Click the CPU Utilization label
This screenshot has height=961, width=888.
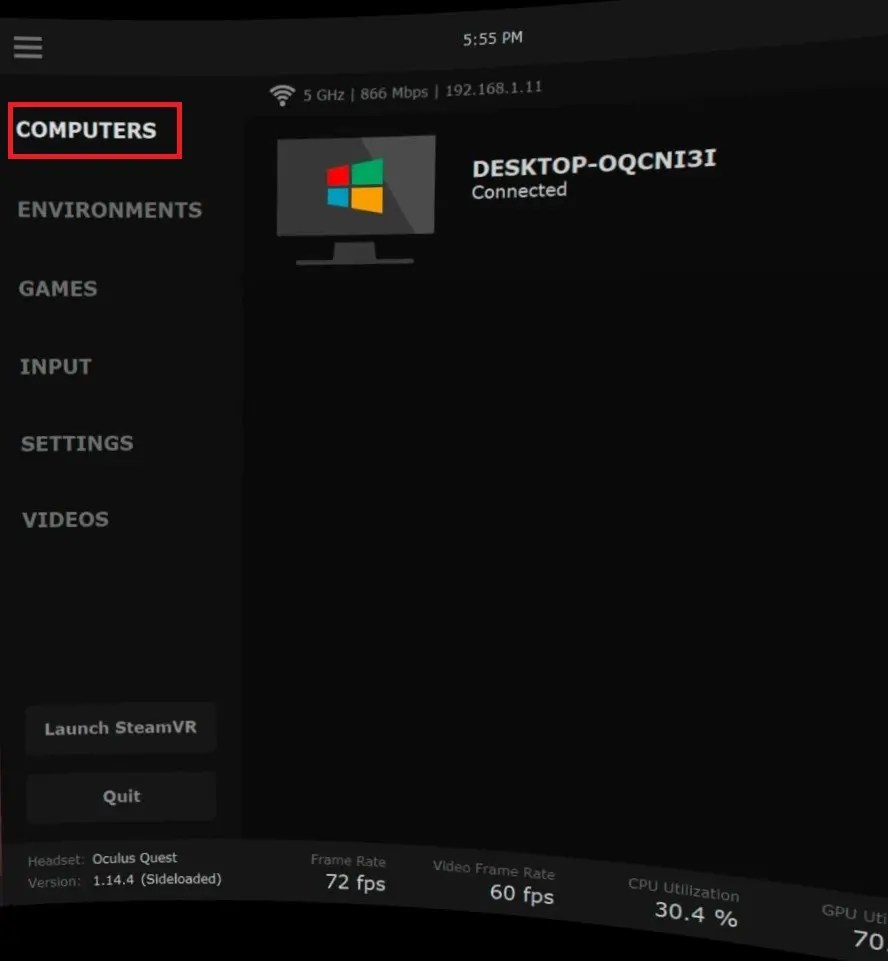coord(683,889)
